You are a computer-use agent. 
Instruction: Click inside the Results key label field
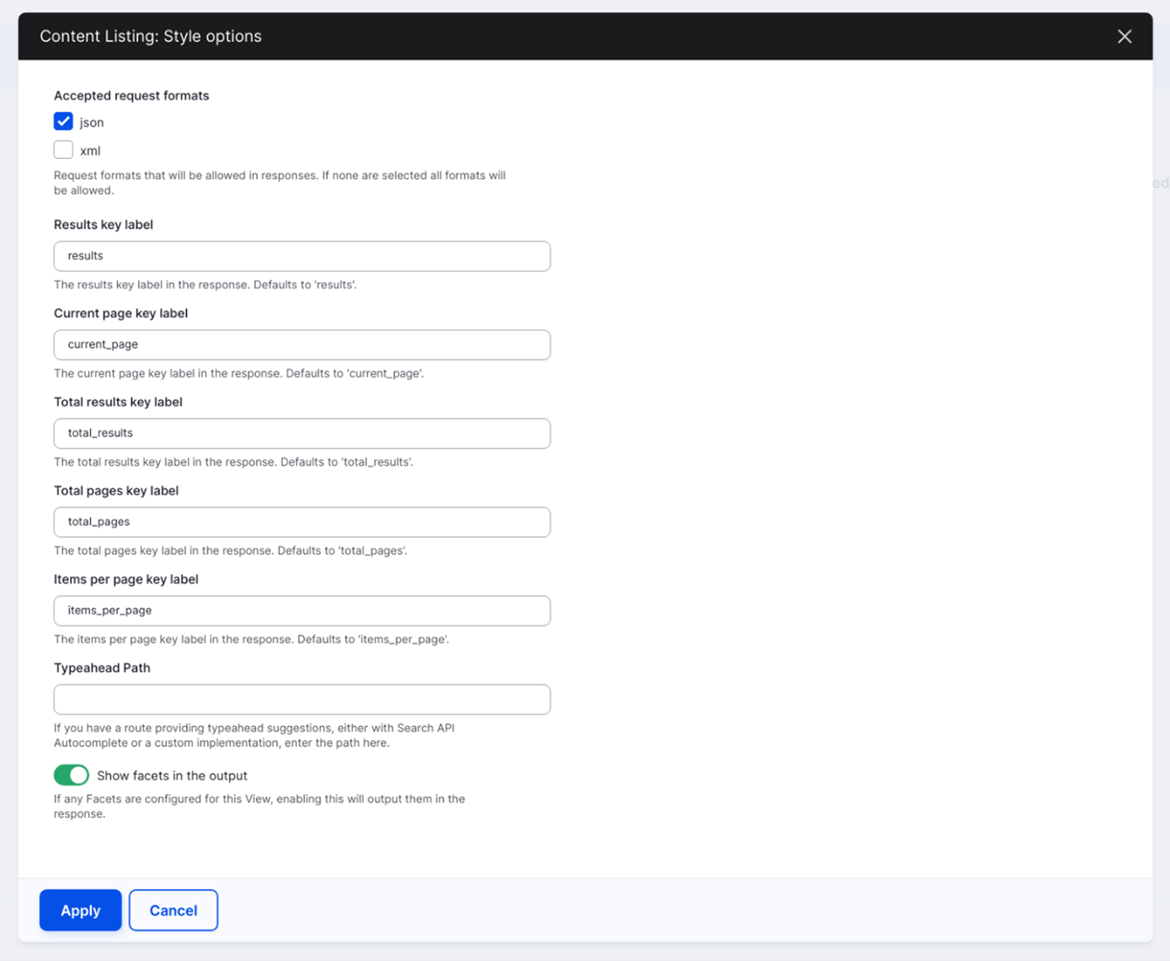(x=300, y=256)
